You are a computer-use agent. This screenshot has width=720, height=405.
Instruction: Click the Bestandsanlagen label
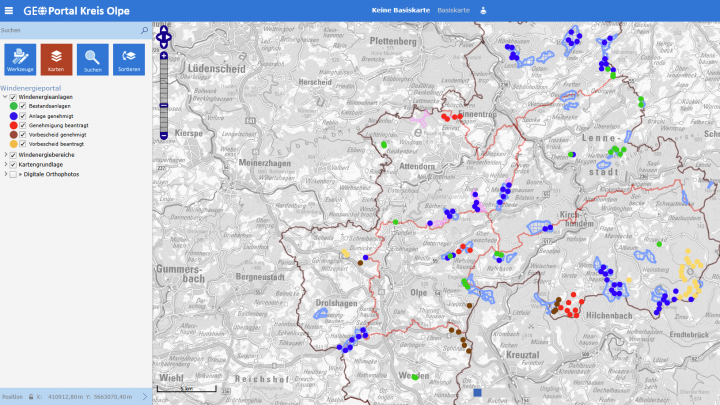(x=50, y=107)
